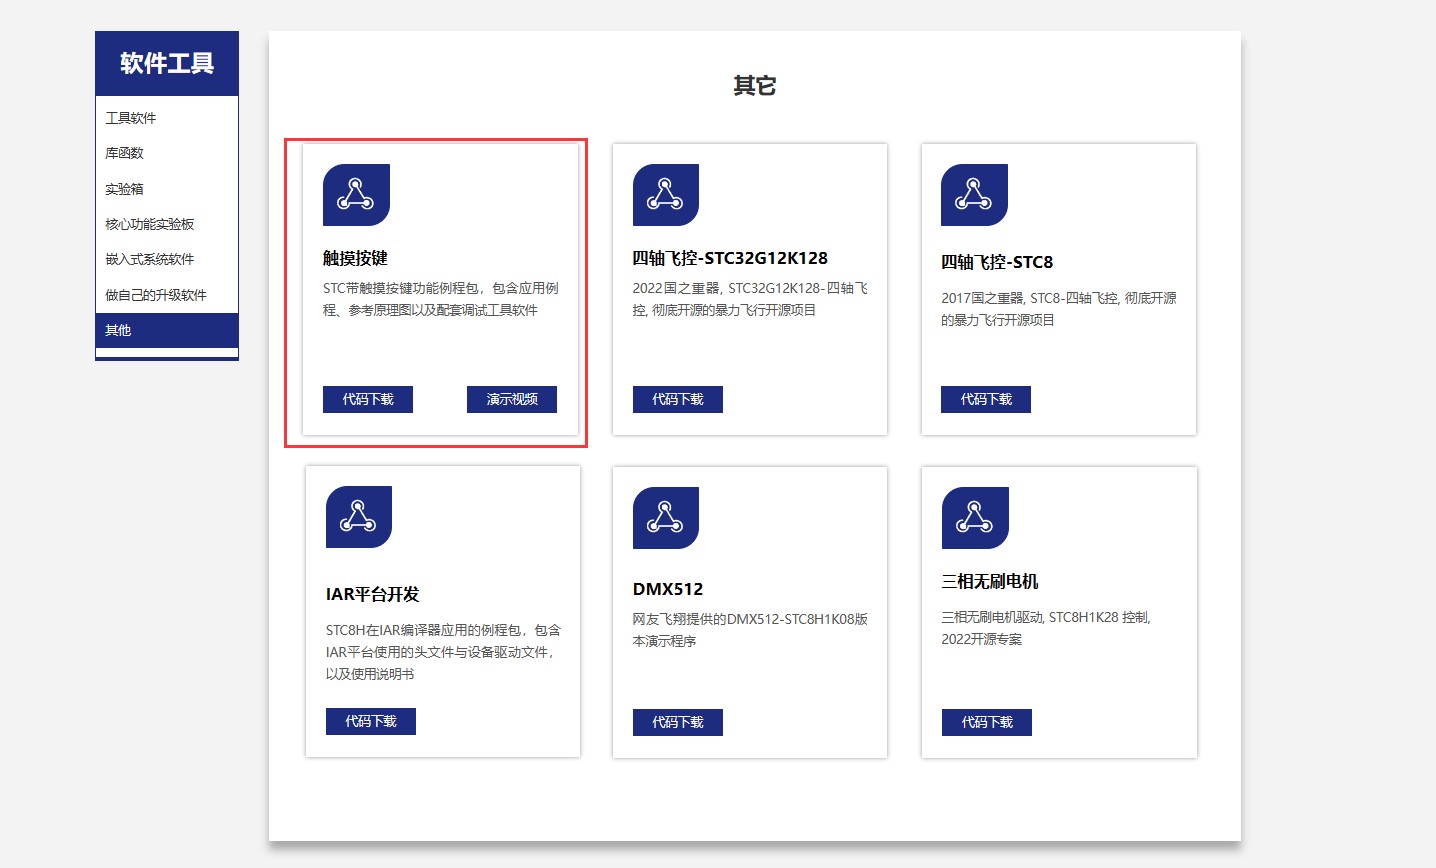Click the 2017国之重器 description text
Screen dimensions: 1436x868
click(1059, 309)
